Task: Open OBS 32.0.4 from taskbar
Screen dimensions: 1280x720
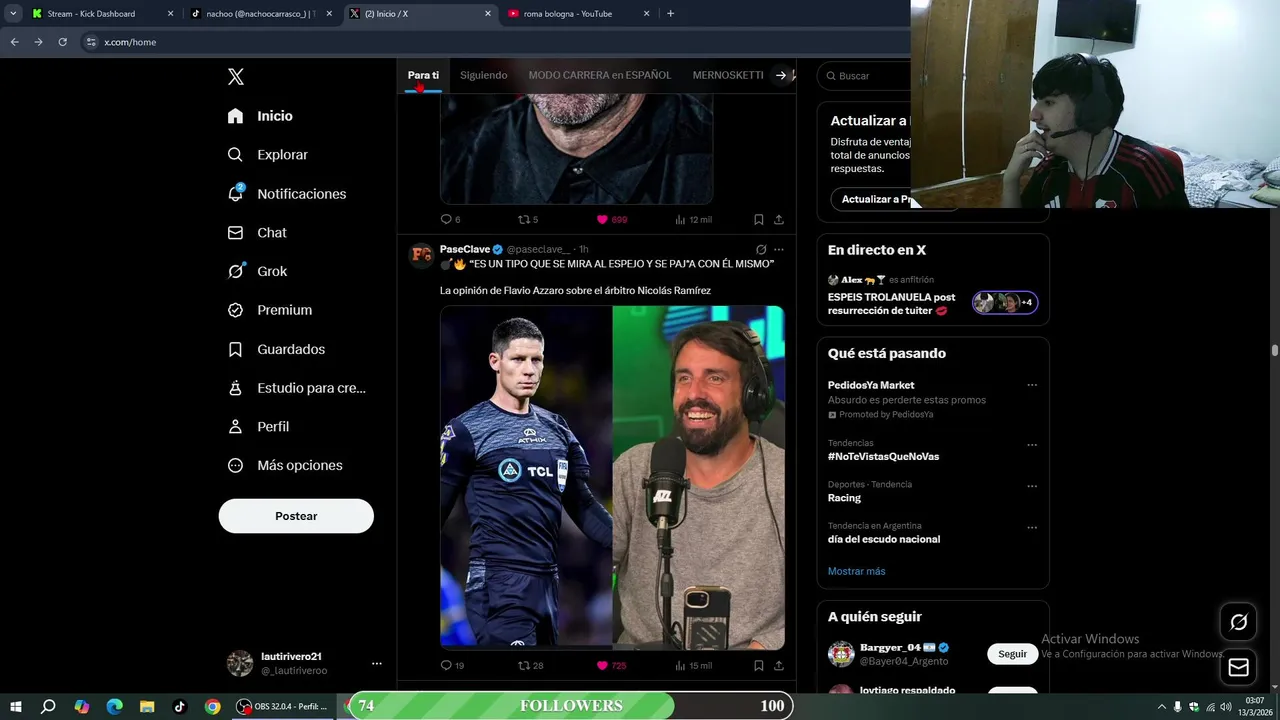Action: tap(283, 706)
